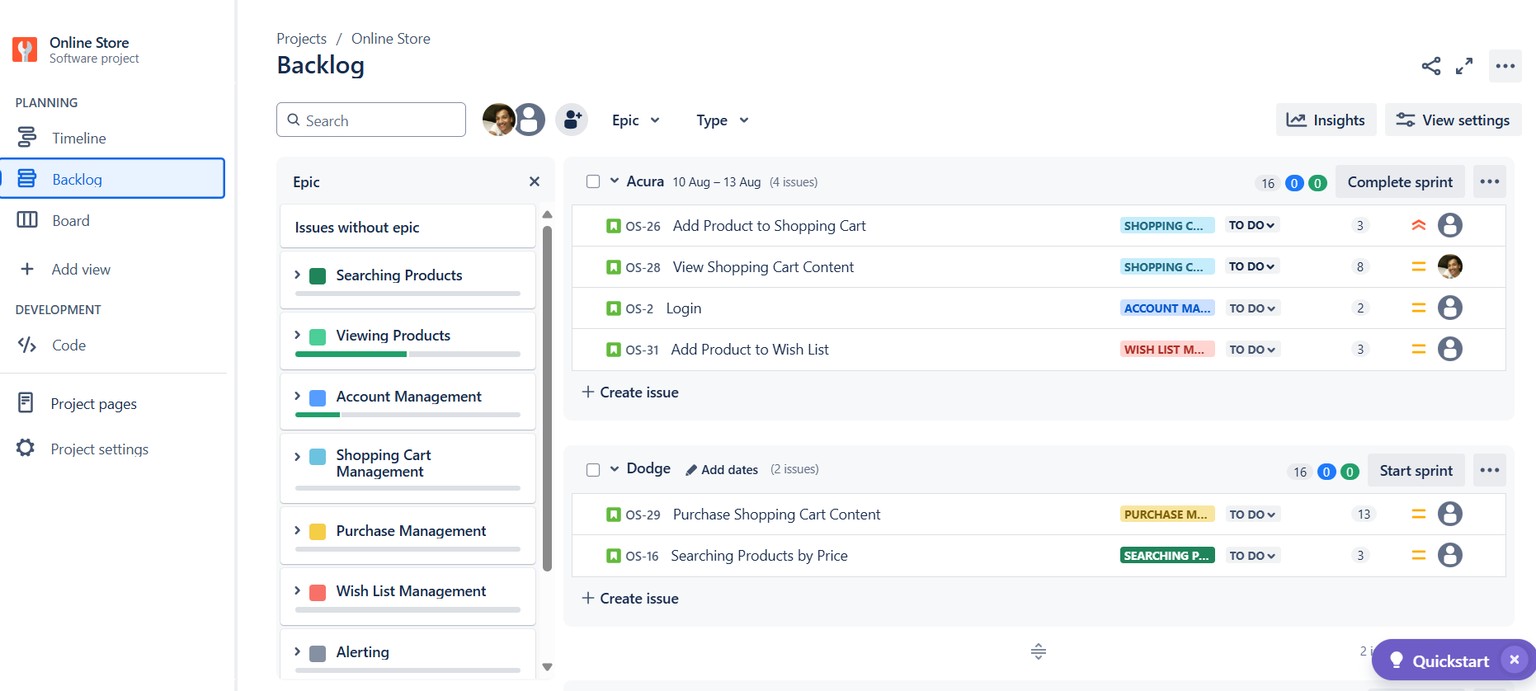The width and height of the screenshot is (1536, 691).
Task: Collapse the Acura sprint chevron
Action: pyautogui.click(x=615, y=181)
